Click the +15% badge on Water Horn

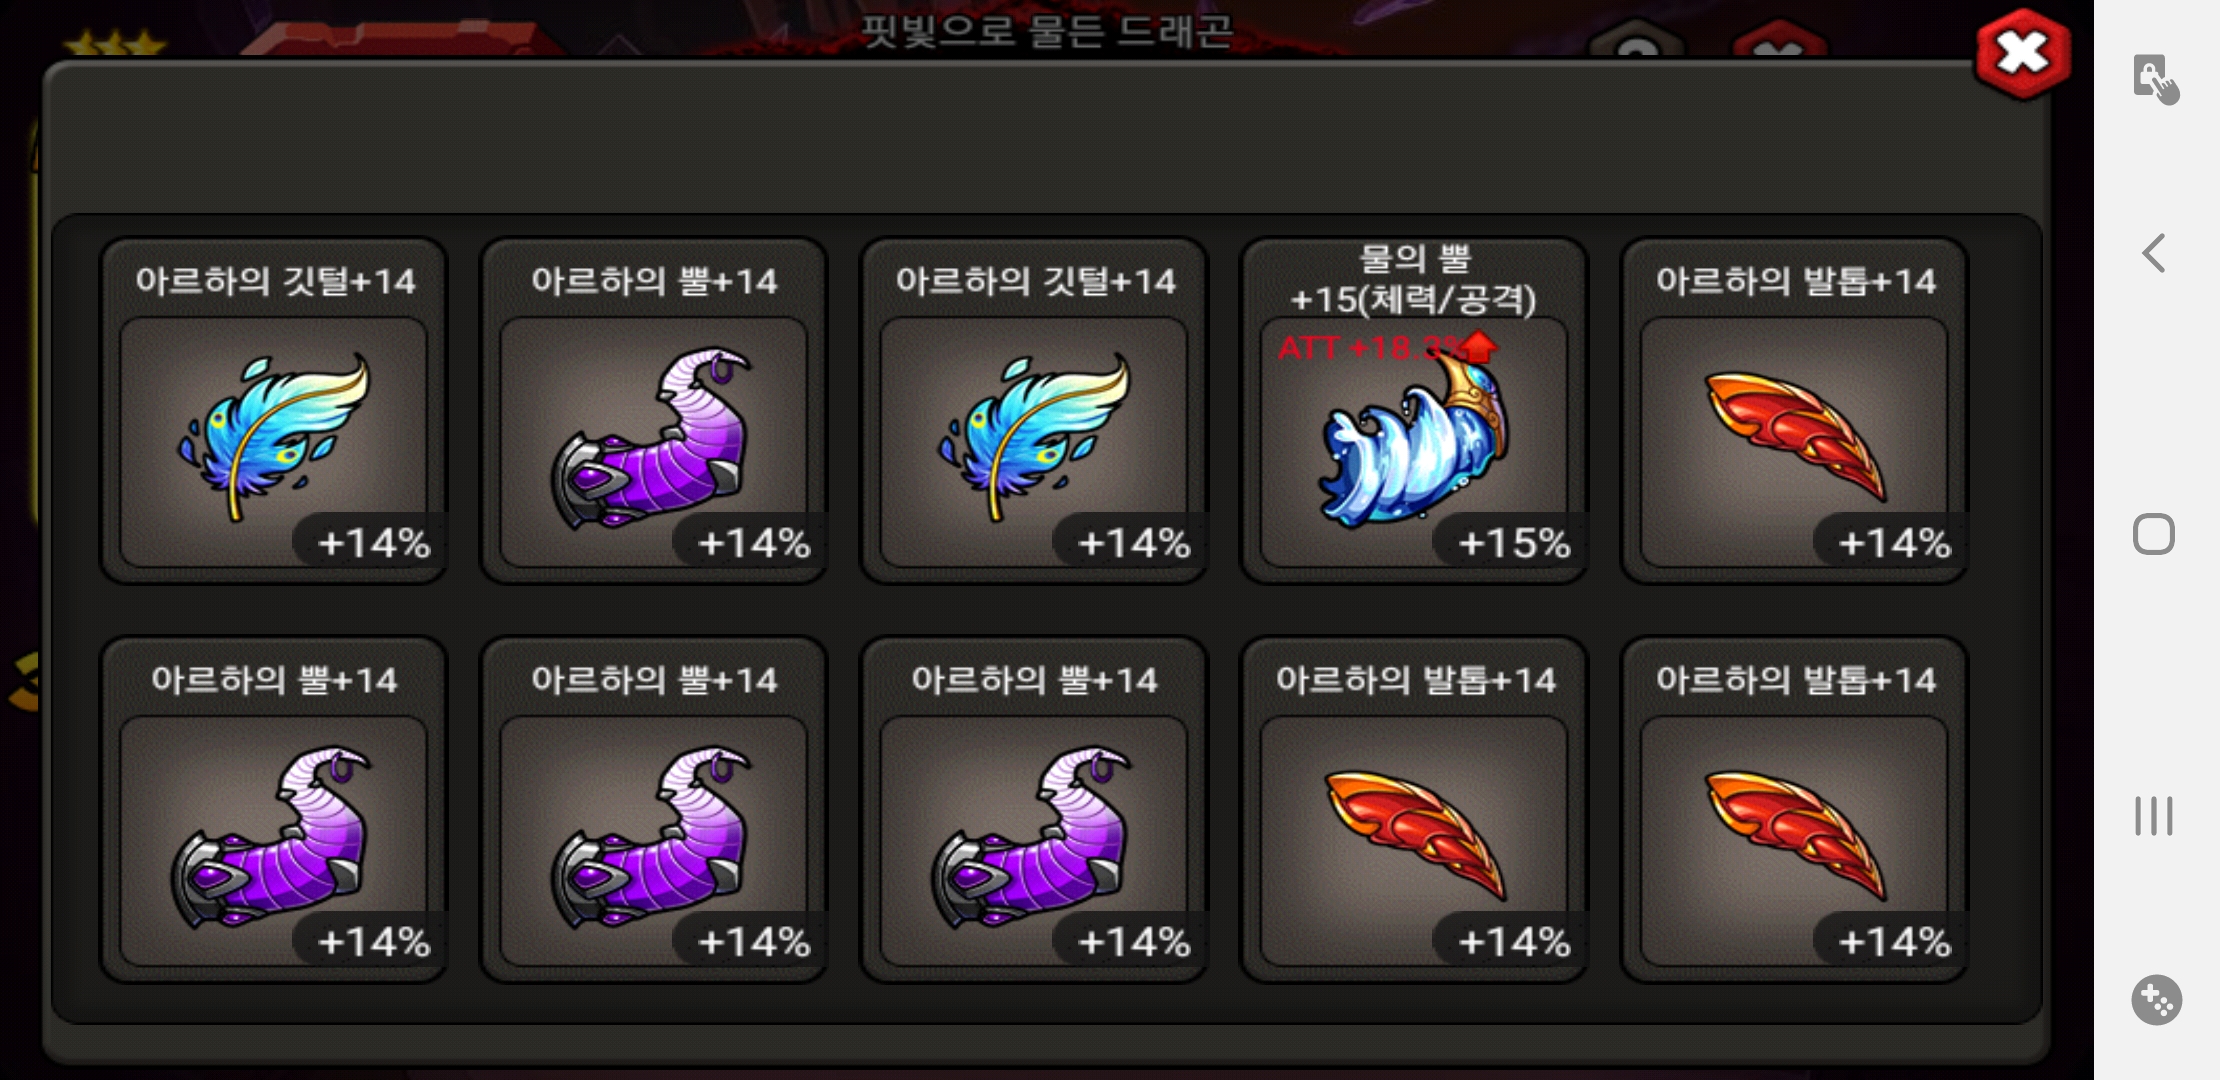pyautogui.click(x=1511, y=543)
